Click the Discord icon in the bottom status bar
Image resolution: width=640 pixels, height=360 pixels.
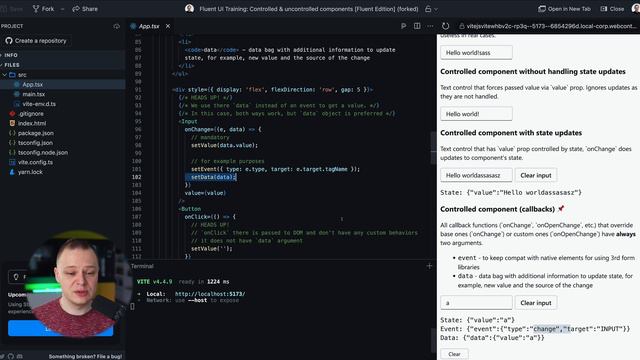(19, 356)
